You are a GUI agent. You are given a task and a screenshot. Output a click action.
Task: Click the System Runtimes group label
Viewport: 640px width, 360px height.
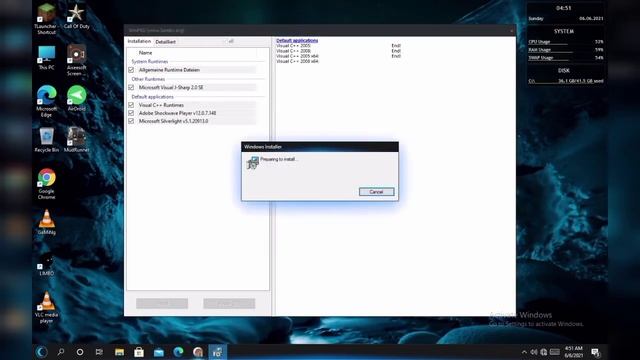click(x=150, y=61)
